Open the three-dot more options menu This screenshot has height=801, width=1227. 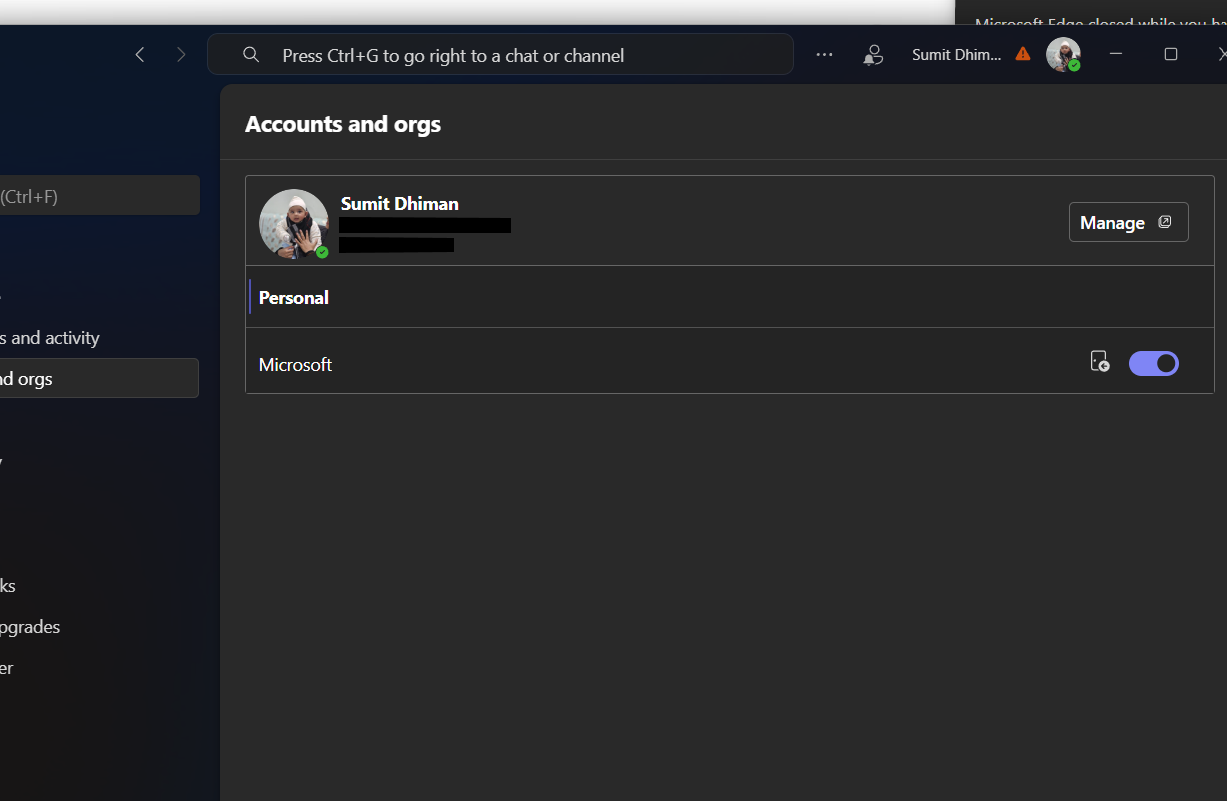[x=824, y=55]
